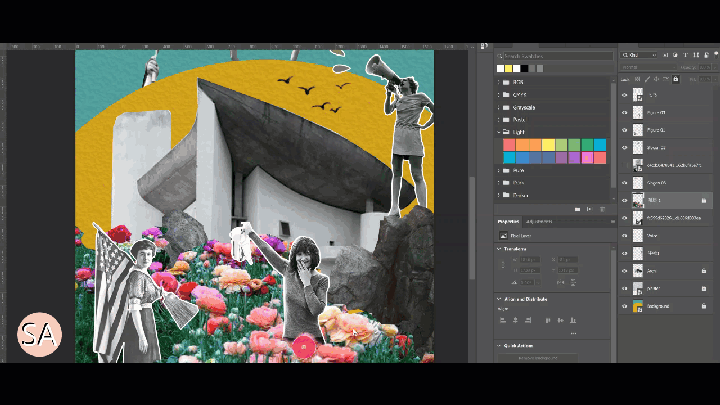Pick magenta swatch in Light group

(587, 158)
